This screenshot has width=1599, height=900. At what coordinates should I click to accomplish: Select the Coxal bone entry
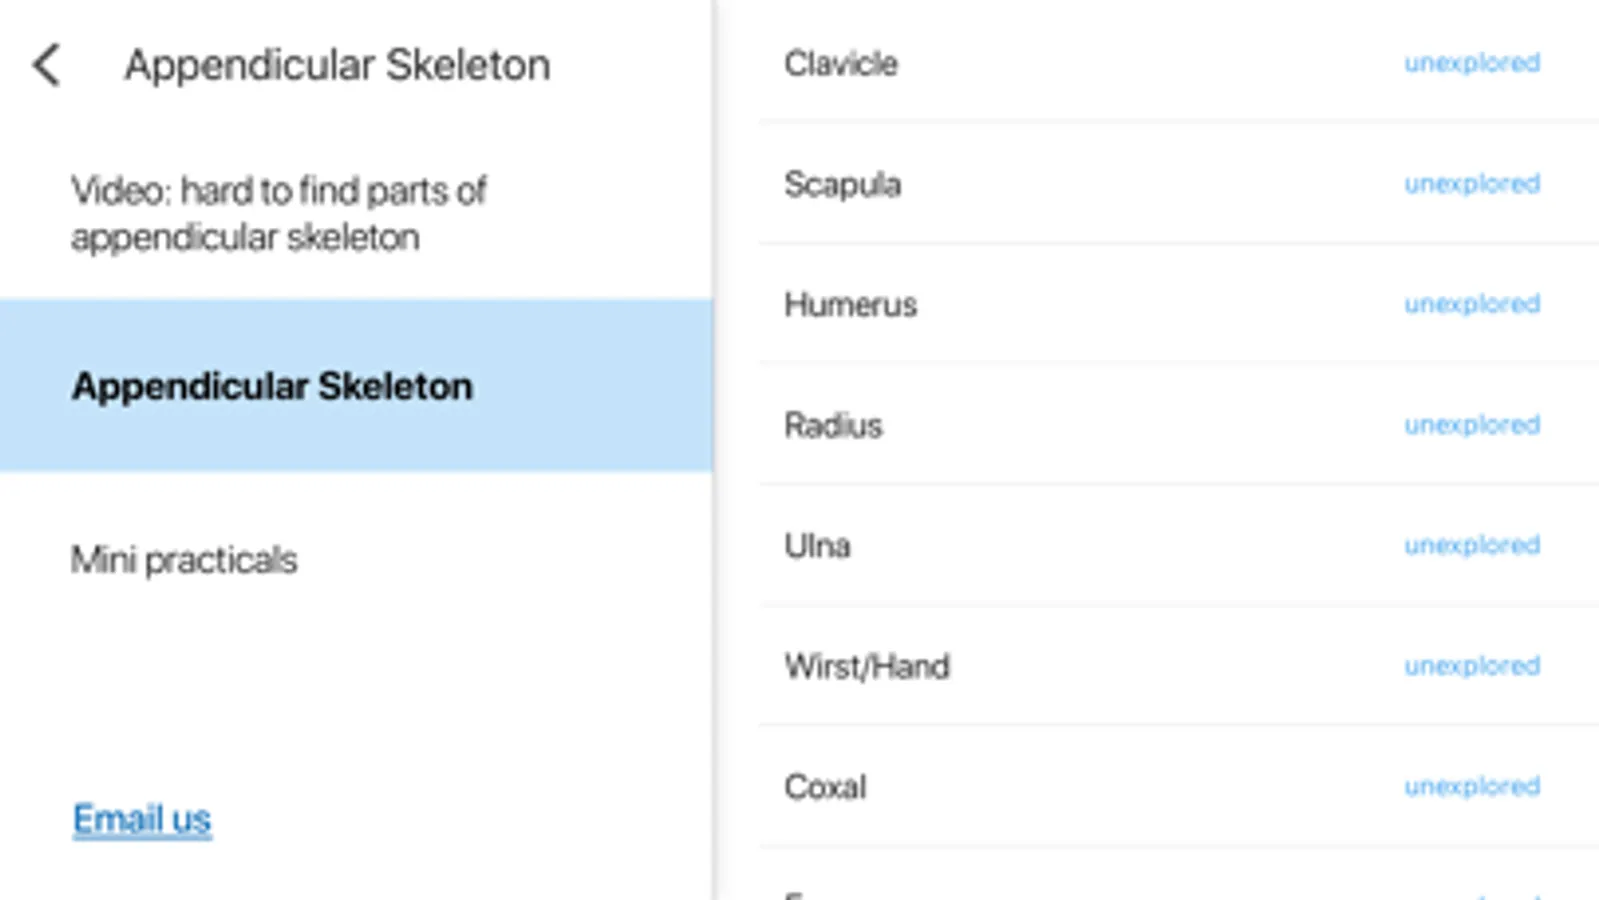tap(825, 788)
